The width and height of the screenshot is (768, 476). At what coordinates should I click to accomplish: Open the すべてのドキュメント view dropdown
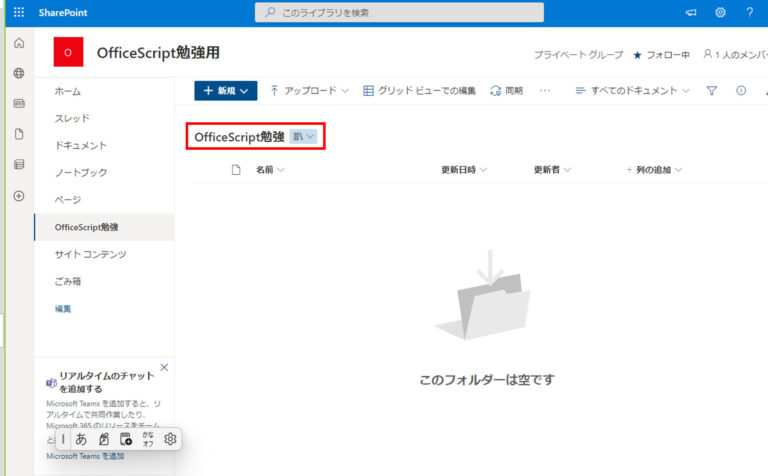632,91
